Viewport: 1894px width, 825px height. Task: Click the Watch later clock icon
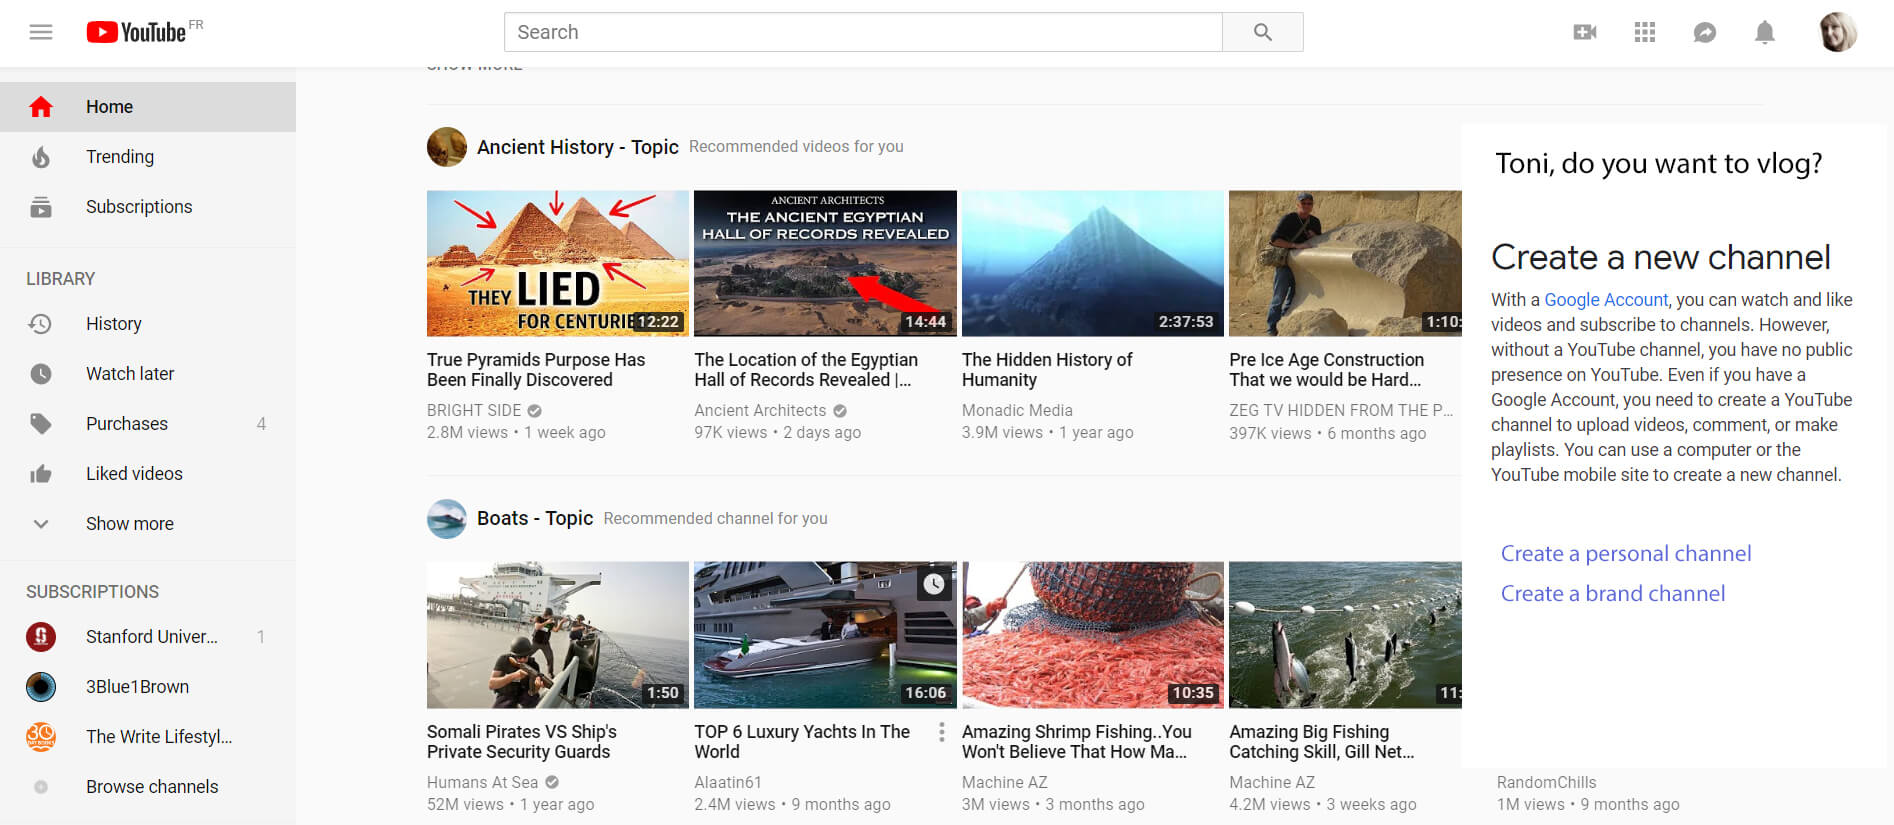41,373
